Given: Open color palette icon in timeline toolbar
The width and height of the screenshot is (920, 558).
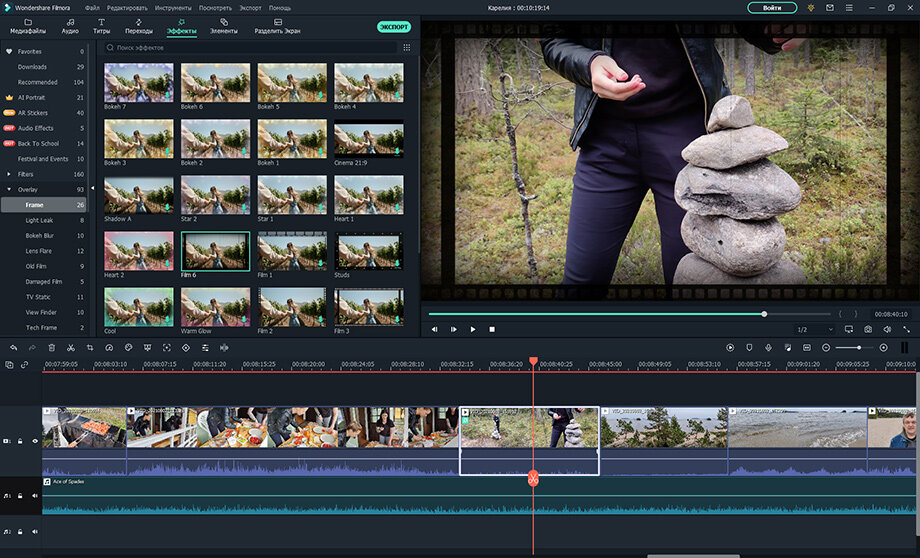Looking at the screenshot, I should click(128, 348).
